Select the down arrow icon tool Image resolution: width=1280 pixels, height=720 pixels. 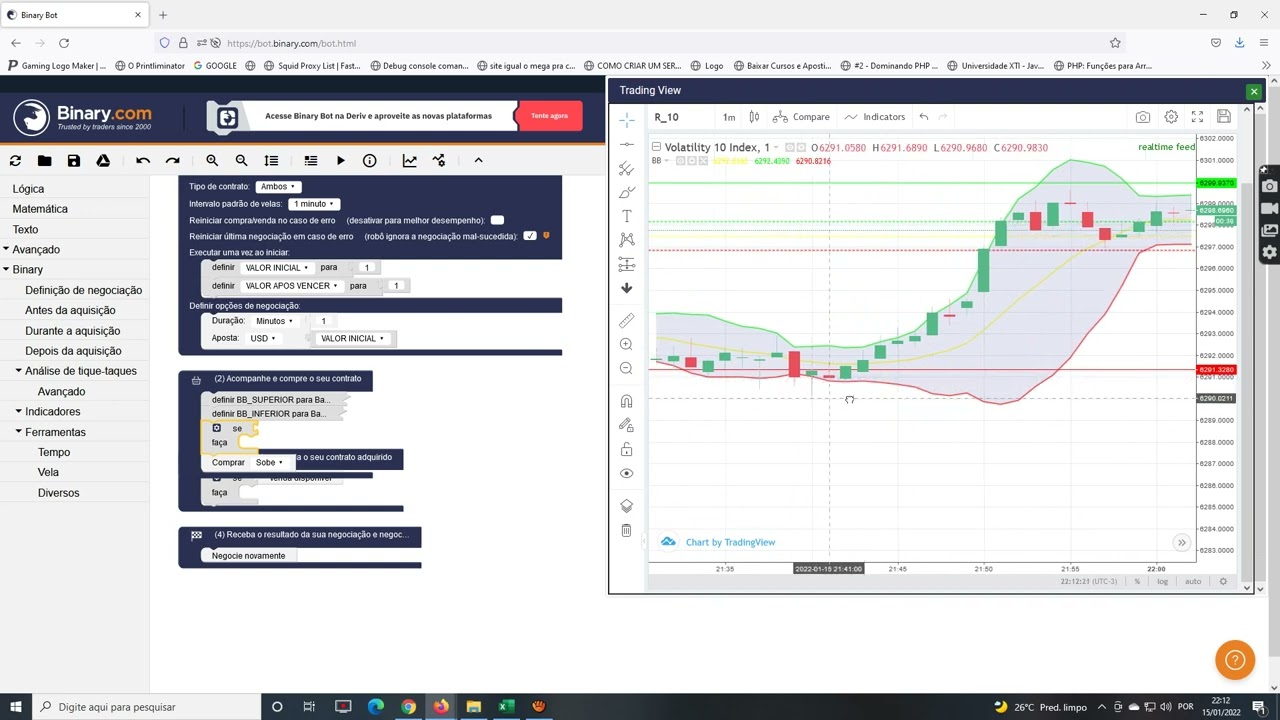[626, 288]
